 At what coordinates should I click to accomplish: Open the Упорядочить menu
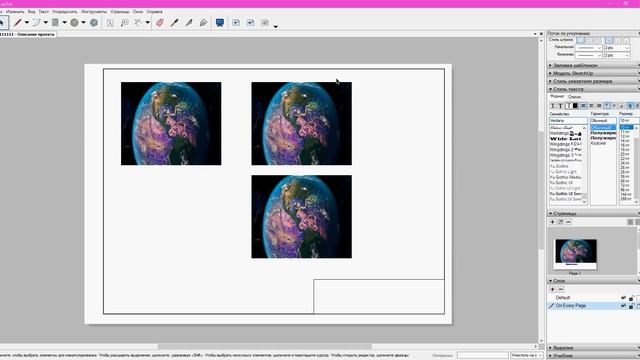[x=64, y=12]
